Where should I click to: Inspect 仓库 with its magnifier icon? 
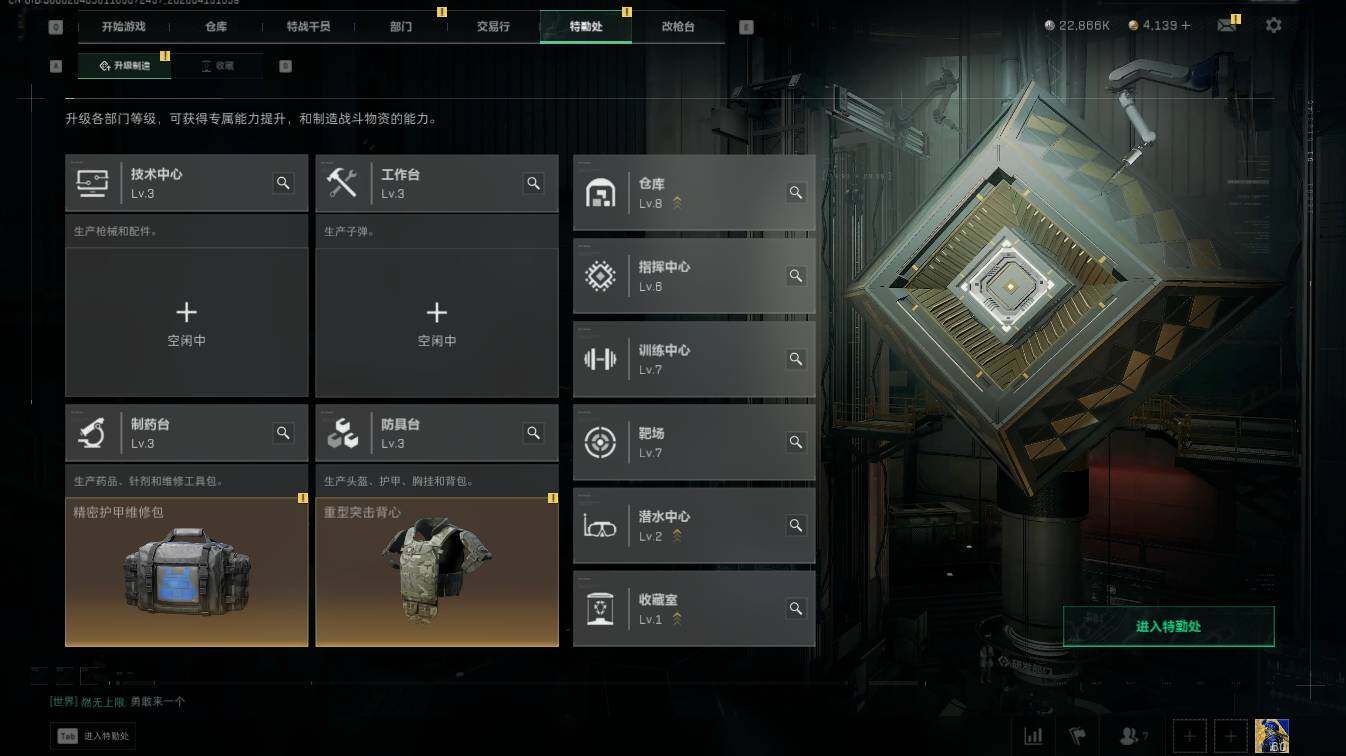tap(796, 192)
